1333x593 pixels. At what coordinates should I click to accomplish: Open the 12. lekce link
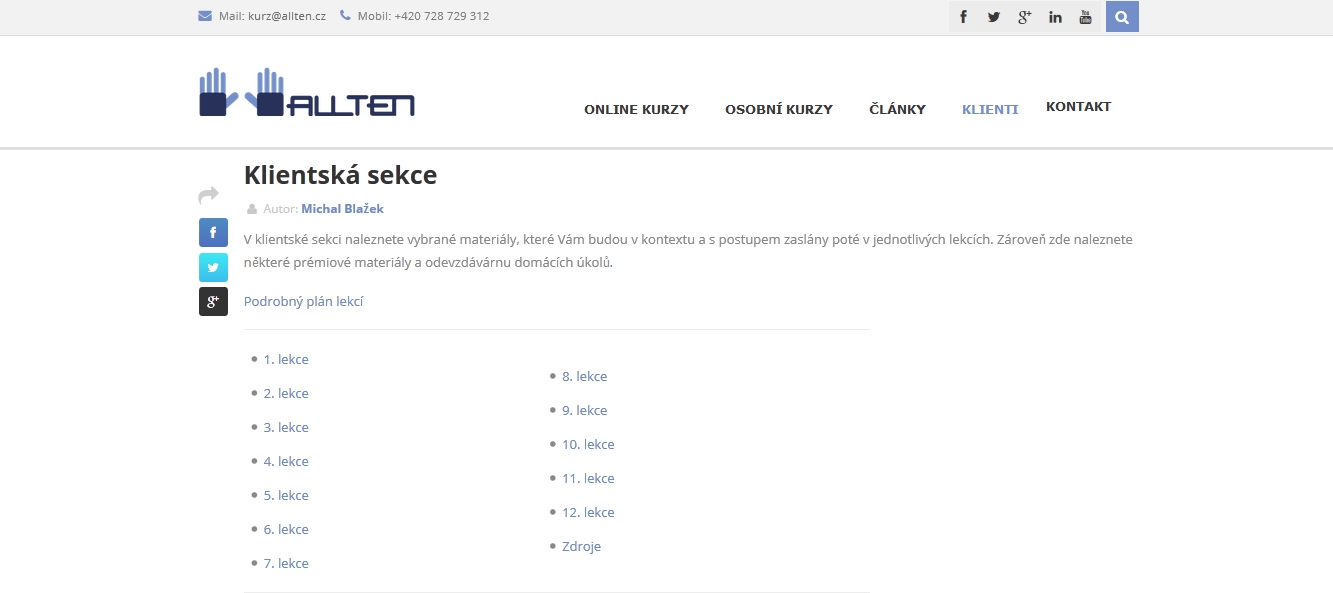click(588, 512)
